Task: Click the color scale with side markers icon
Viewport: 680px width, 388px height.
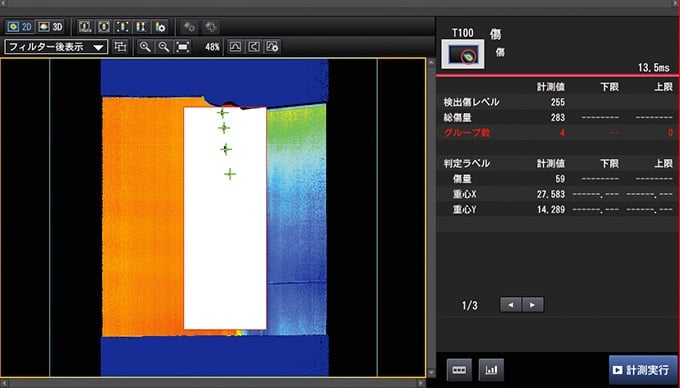Action: click(x=141, y=27)
